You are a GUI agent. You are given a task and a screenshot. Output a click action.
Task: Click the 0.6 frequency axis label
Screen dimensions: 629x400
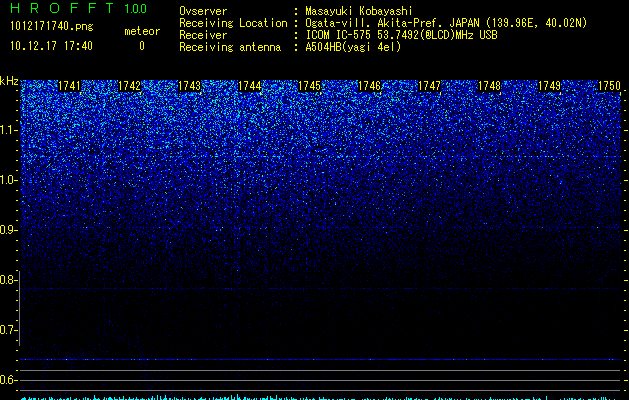8,380
